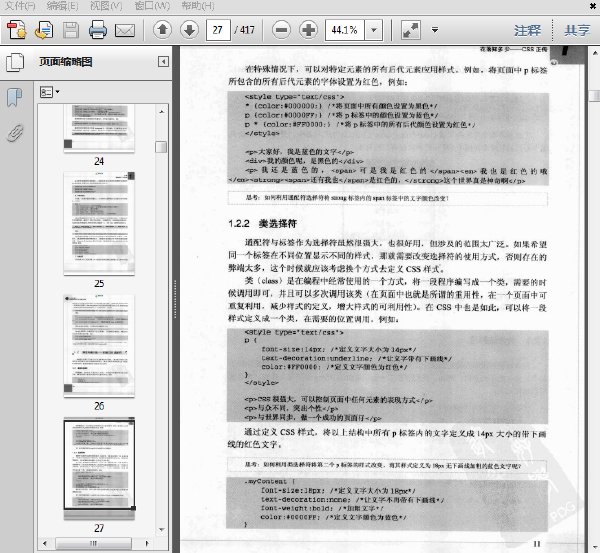The width and height of the screenshot is (600, 553).
Task: Open the thumbnail options dropdown menu
Action: pyautogui.click(x=50, y=92)
